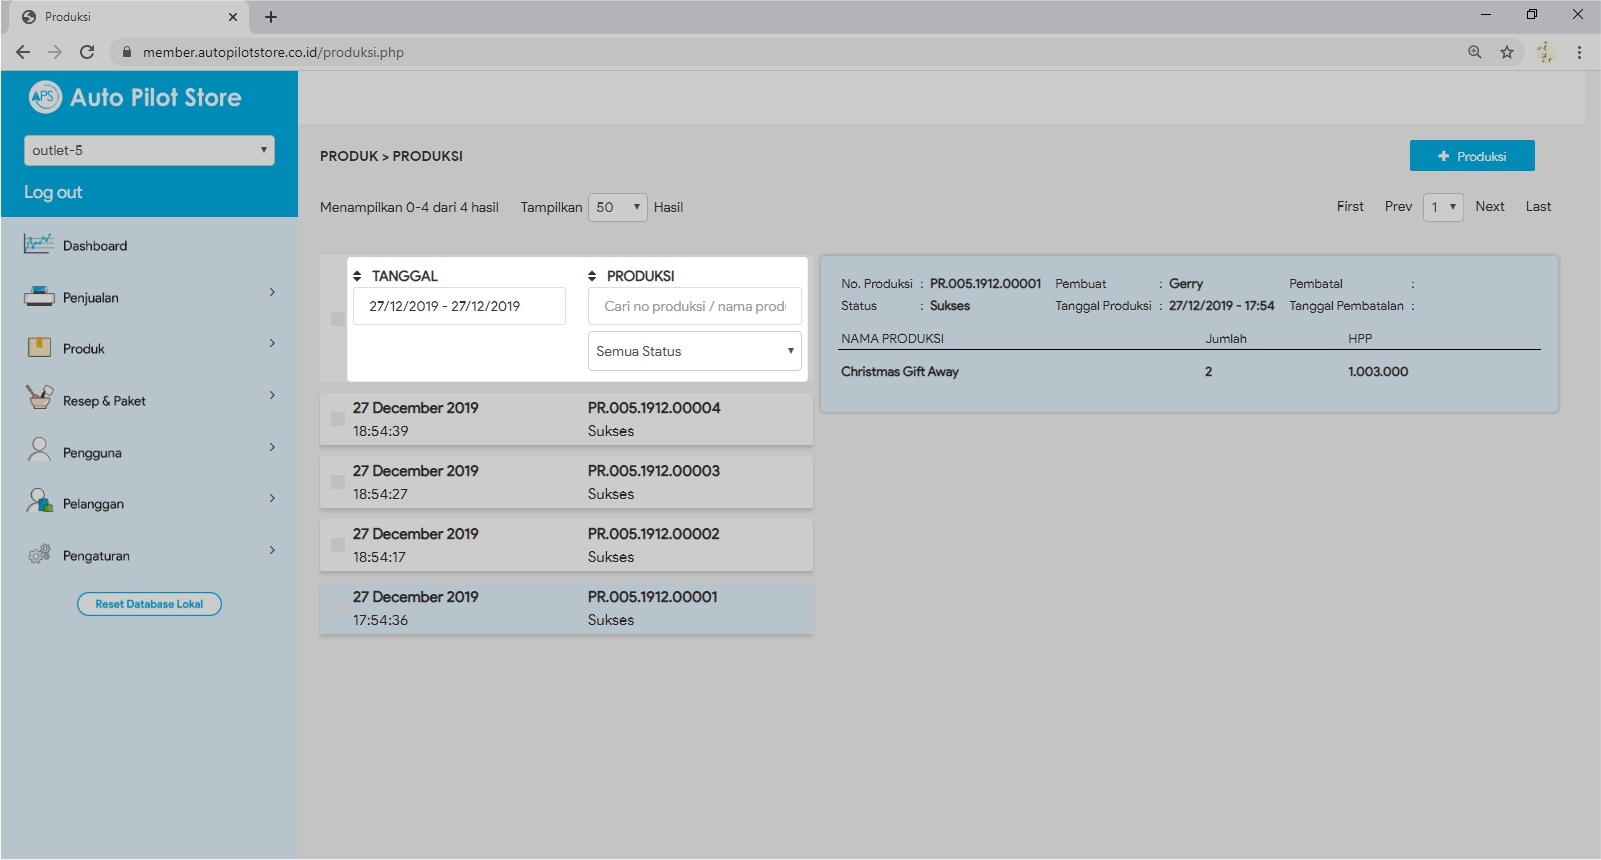Tick checkbox for production PR.005.1912.00002
1601x860 pixels.
click(x=338, y=545)
